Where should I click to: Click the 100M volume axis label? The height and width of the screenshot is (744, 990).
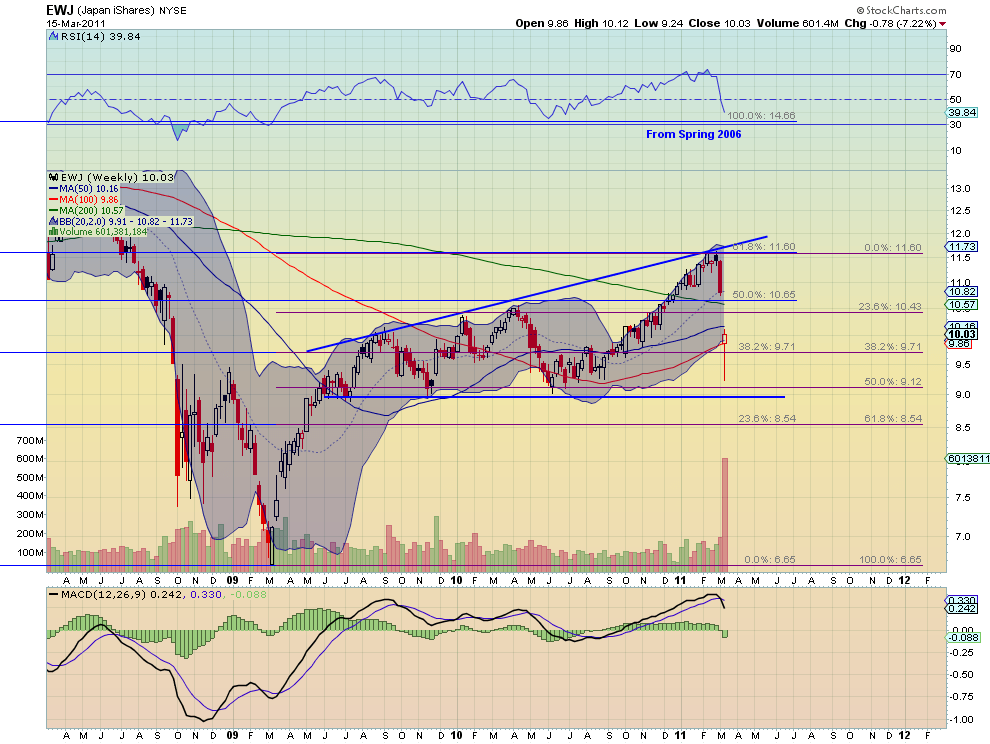pyautogui.click(x=30, y=553)
